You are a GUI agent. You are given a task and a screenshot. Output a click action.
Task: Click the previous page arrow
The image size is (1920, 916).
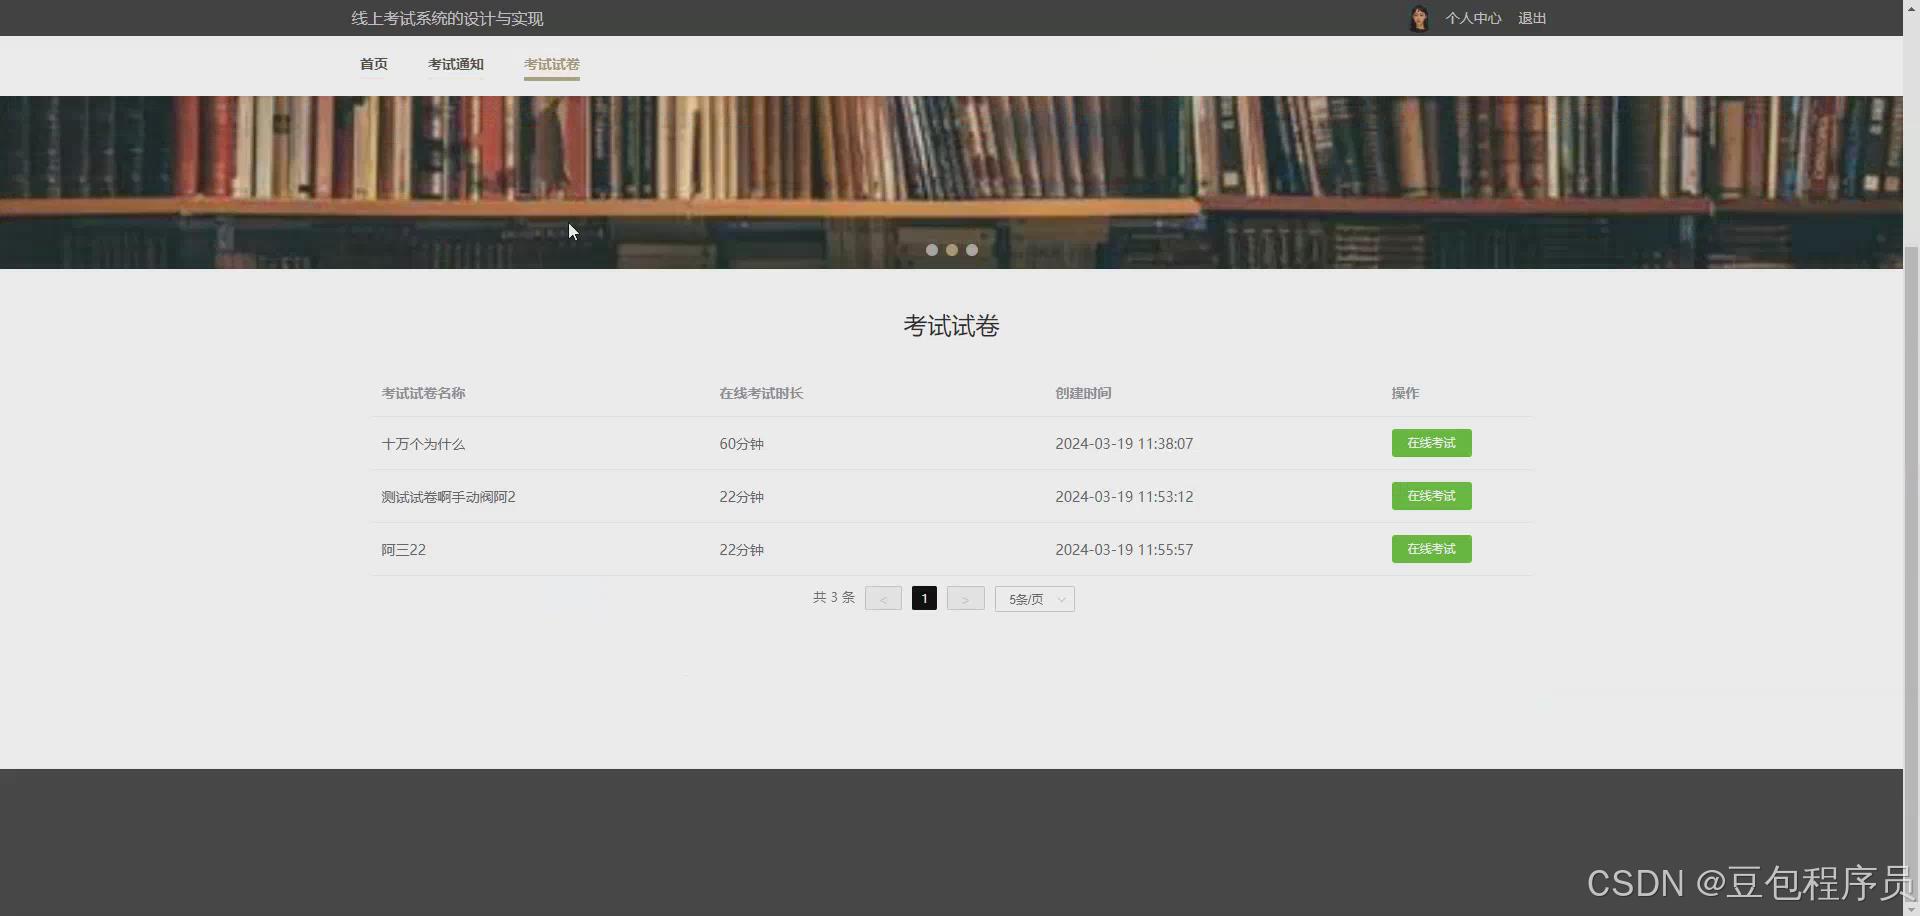(882, 598)
